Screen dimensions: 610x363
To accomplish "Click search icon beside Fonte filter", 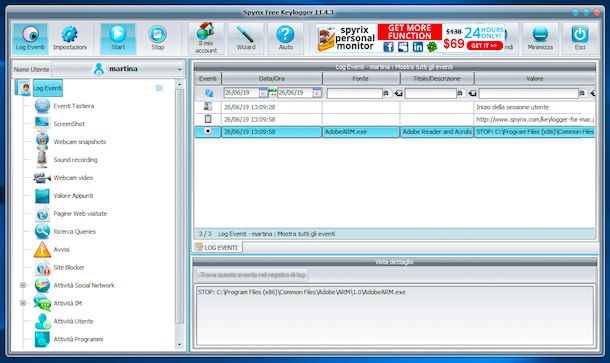I will [x=386, y=93].
